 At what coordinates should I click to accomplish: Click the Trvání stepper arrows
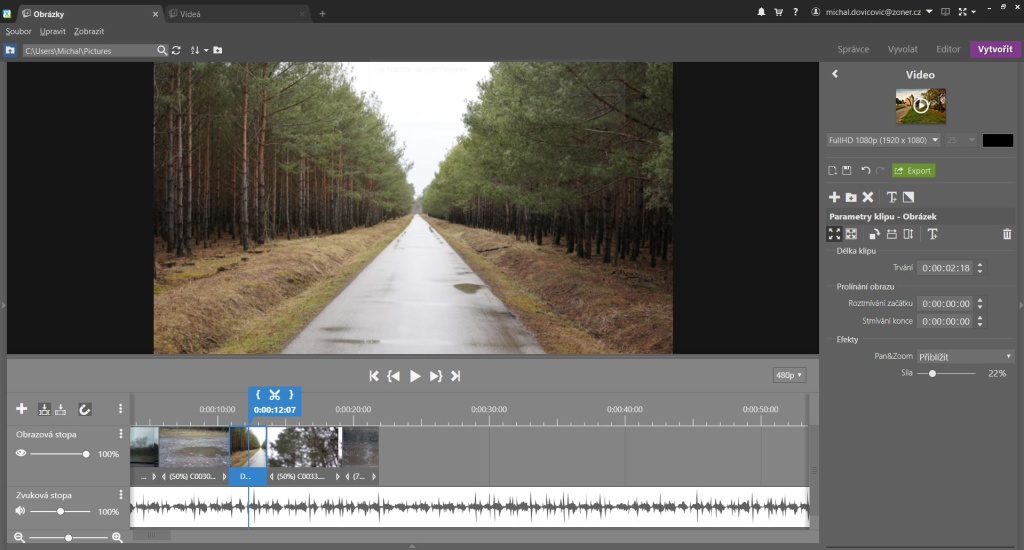(x=980, y=268)
